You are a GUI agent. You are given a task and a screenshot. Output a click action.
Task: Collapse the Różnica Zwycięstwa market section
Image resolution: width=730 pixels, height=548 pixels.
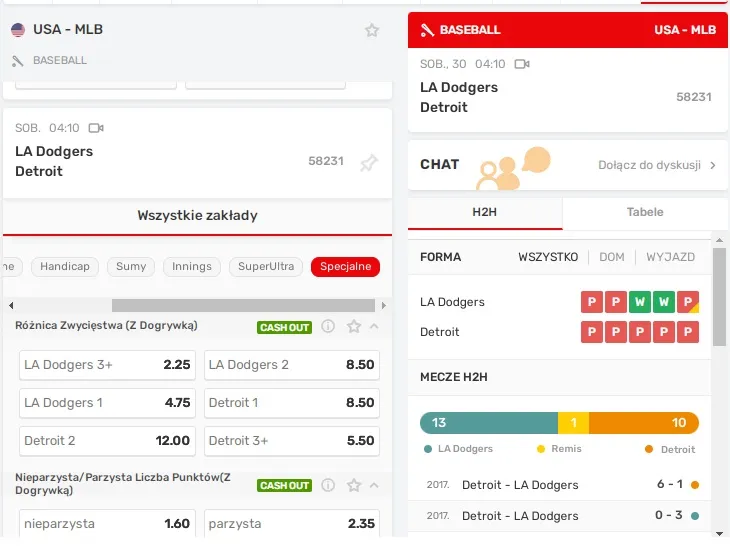click(x=374, y=326)
